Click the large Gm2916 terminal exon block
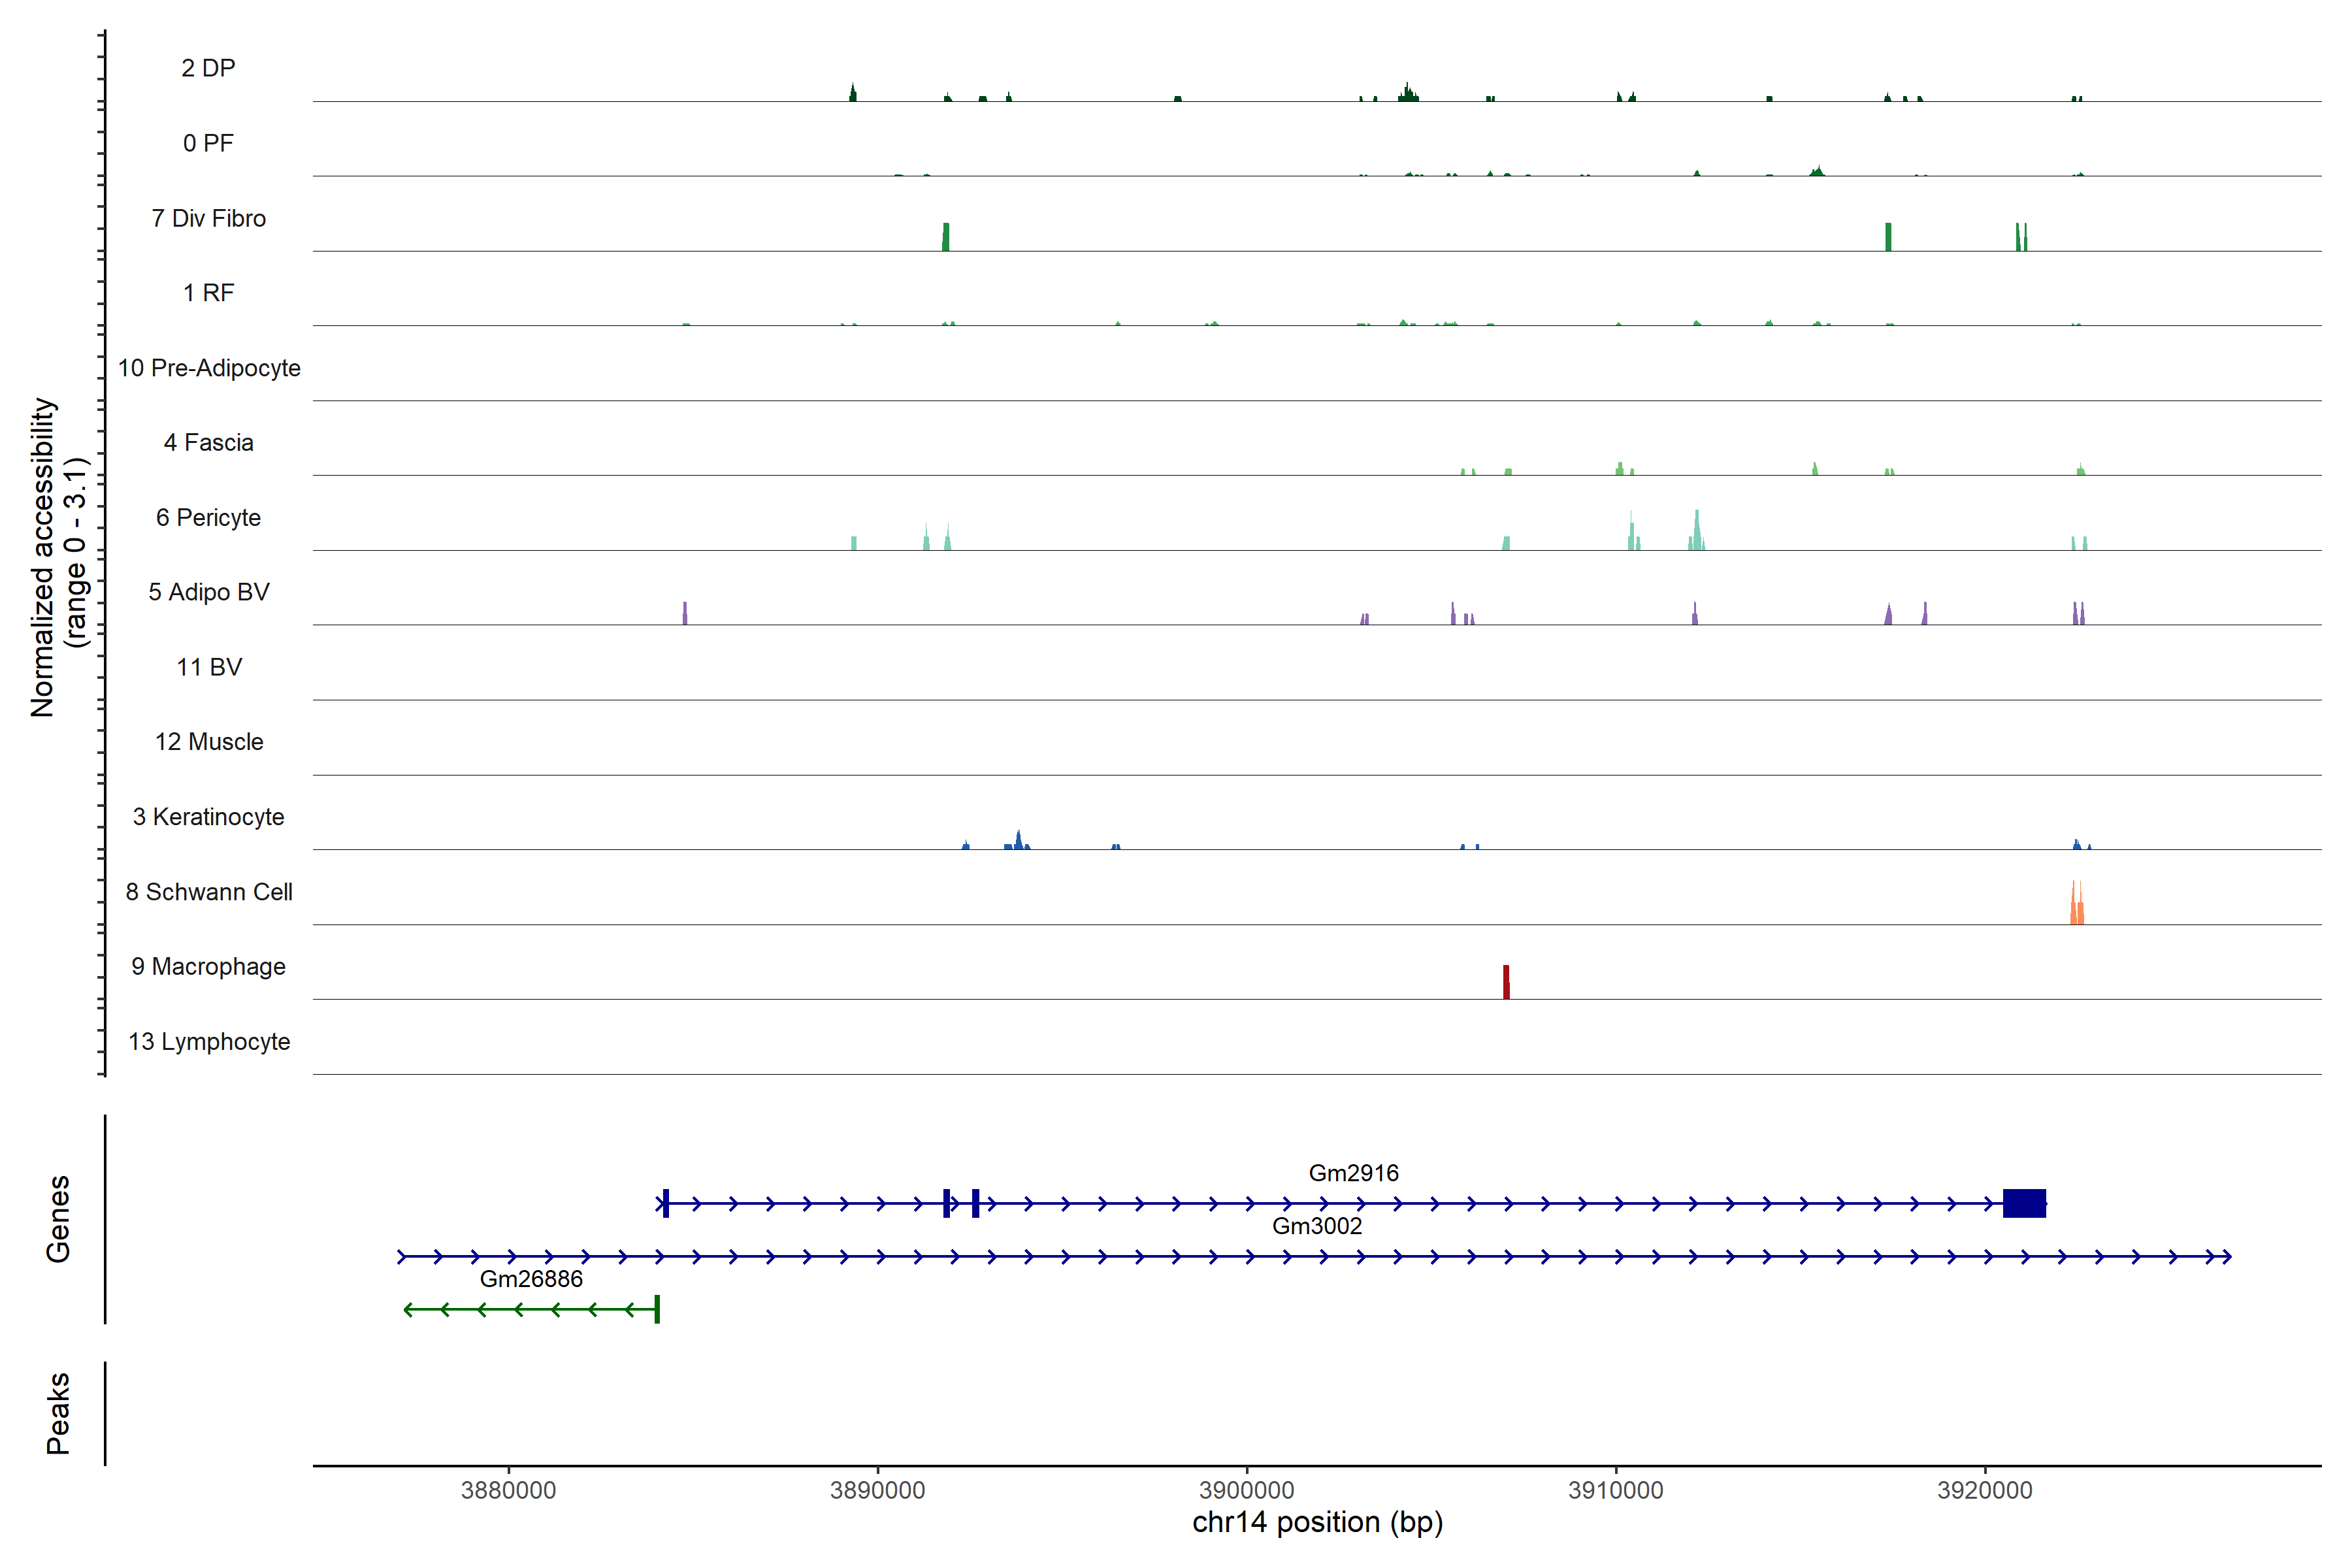This screenshot has height=1568, width=2352. click(x=2024, y=1203)
